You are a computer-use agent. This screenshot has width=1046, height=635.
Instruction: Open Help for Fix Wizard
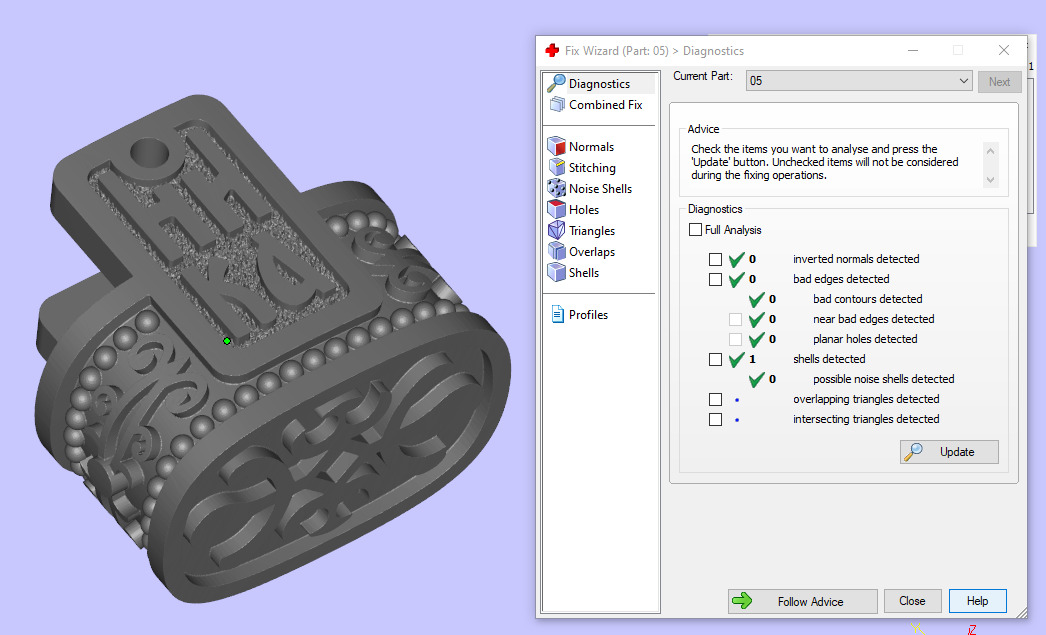click(x=977, y=601)
